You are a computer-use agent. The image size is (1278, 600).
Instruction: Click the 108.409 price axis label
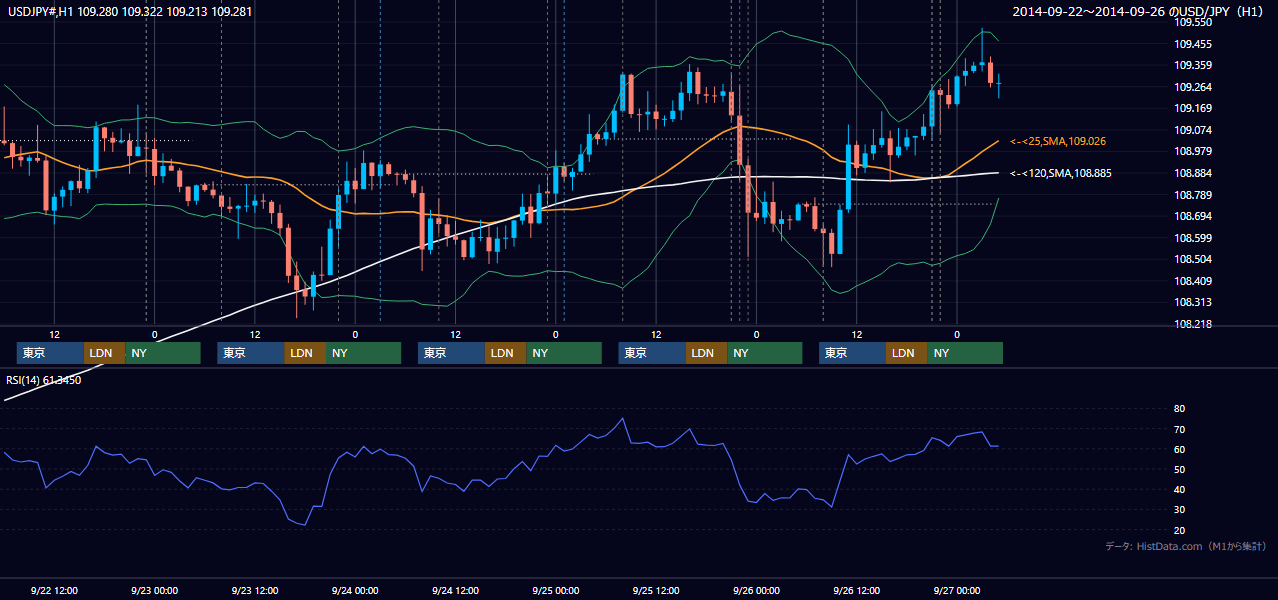pos(1192,281)
